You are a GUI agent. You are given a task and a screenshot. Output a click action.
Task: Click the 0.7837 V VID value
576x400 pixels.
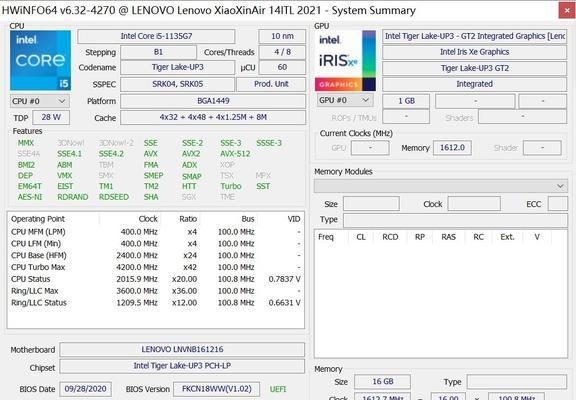click(285, 279)
